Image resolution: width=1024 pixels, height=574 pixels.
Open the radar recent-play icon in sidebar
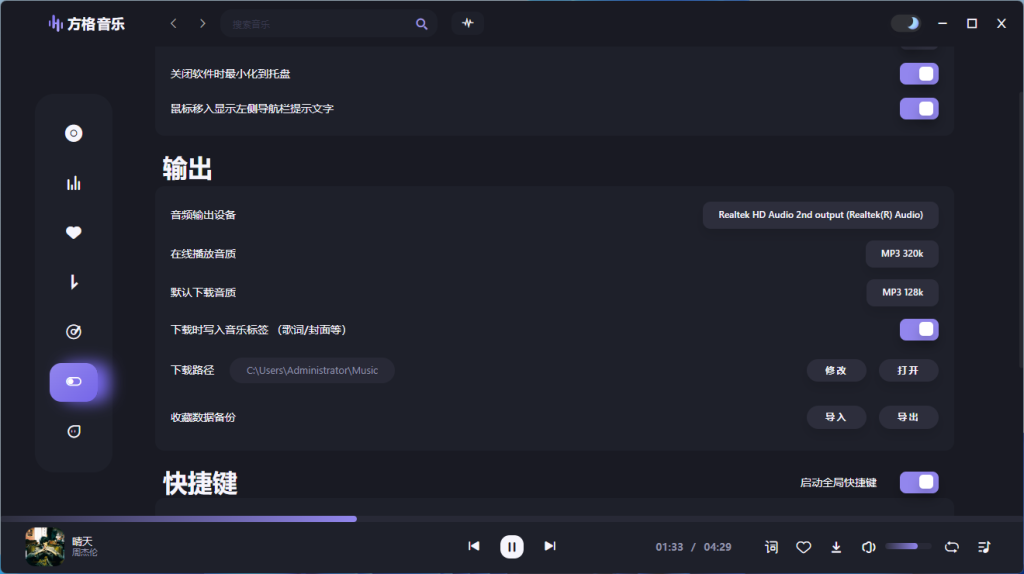[74, 332]
